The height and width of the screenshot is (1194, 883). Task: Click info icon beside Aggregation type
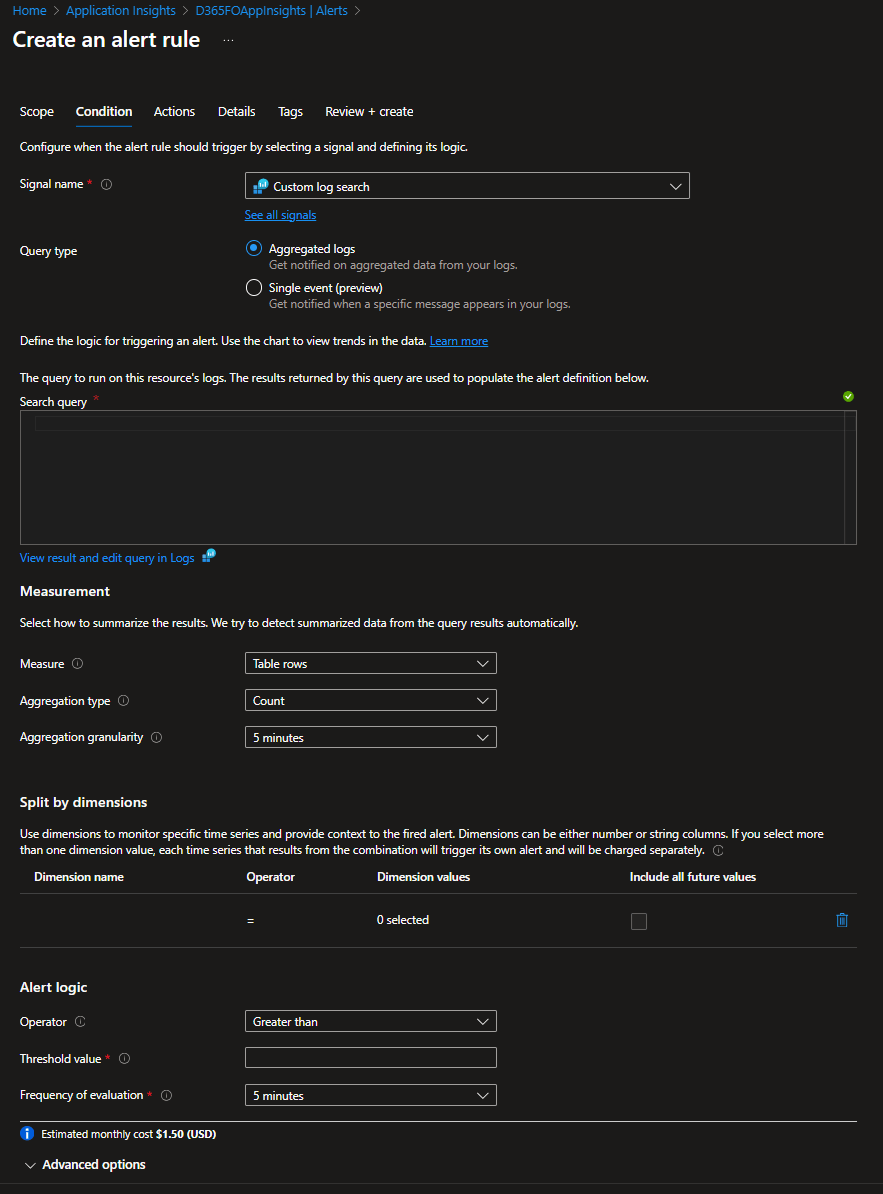[x=124, y=701]
